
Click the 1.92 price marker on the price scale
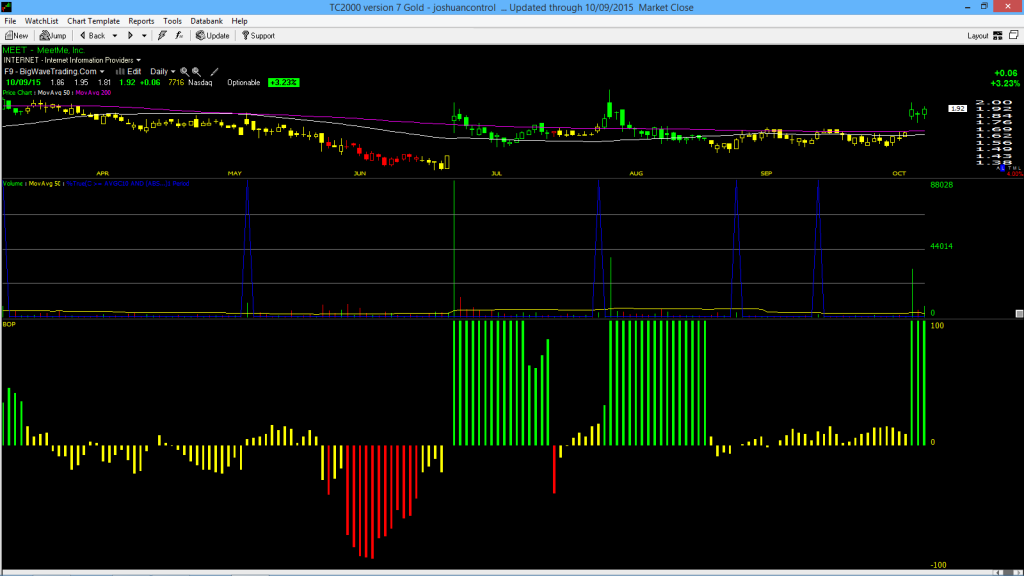957,108
